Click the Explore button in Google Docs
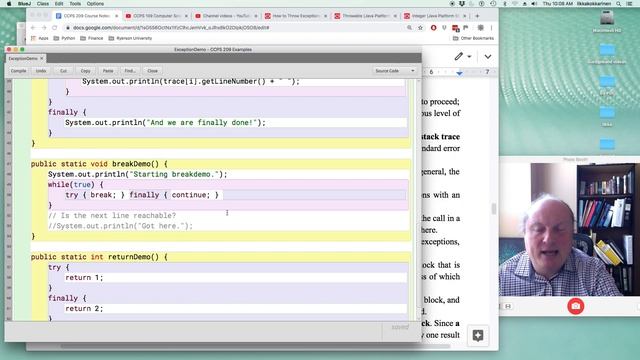Viewport: 640px width, 360px height. [478, 336]
